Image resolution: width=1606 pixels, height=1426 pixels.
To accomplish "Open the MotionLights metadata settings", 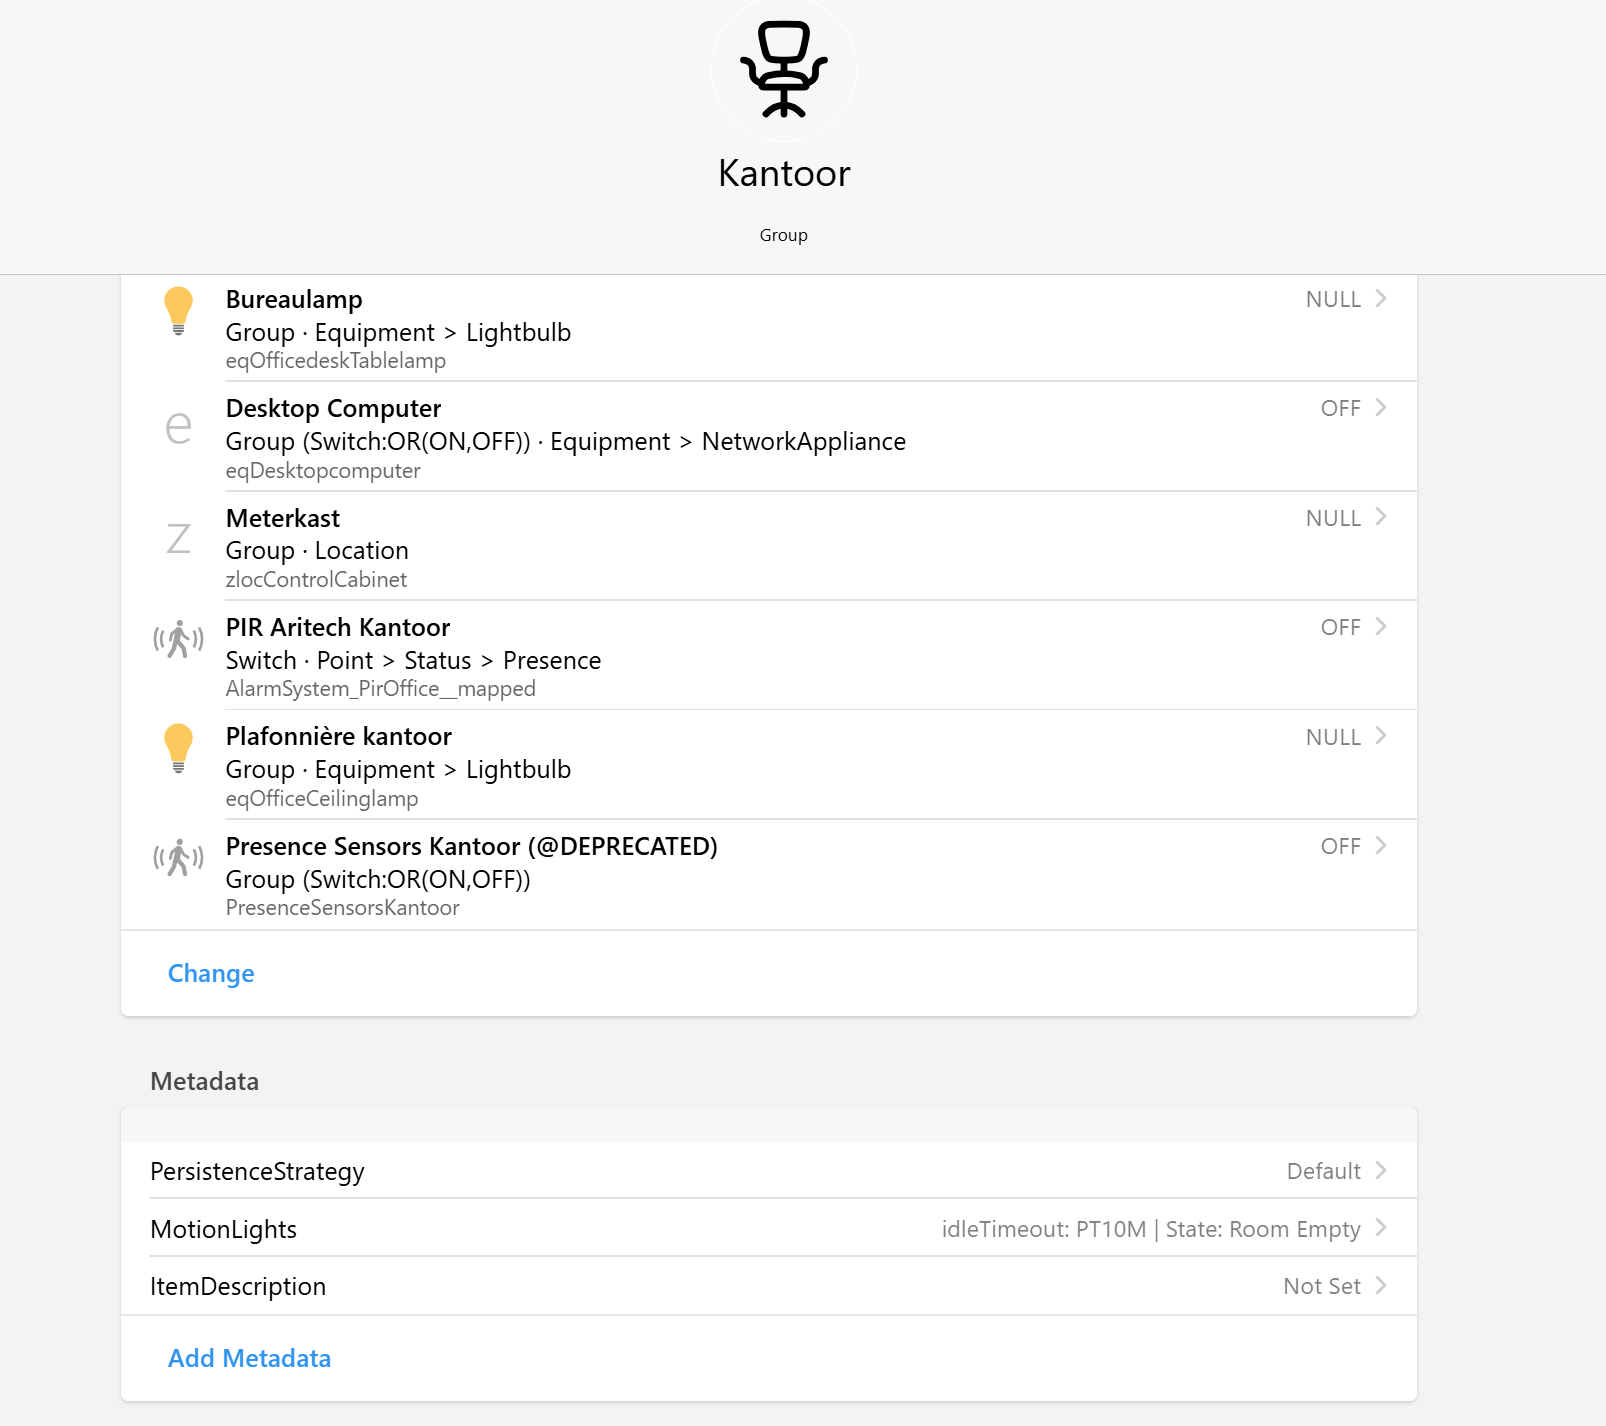I will (224, 1229).
